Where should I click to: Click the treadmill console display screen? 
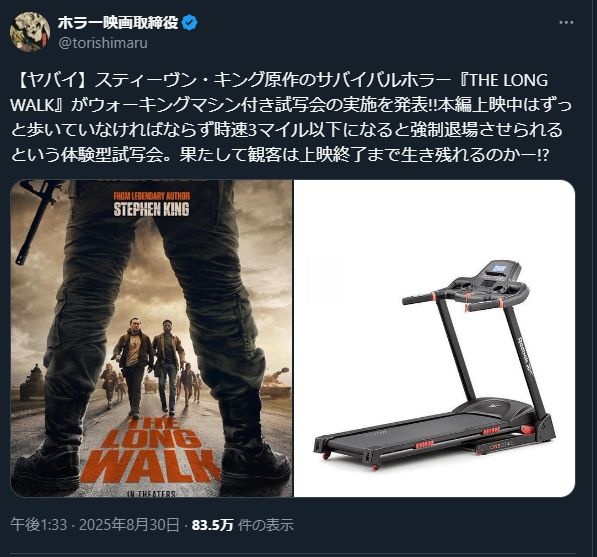coord(497,268)
